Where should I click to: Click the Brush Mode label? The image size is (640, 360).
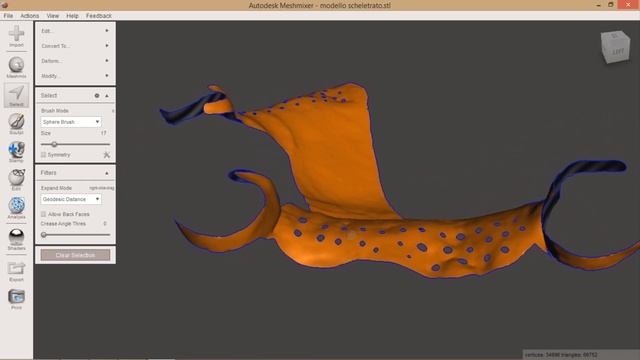pos(55,111)
